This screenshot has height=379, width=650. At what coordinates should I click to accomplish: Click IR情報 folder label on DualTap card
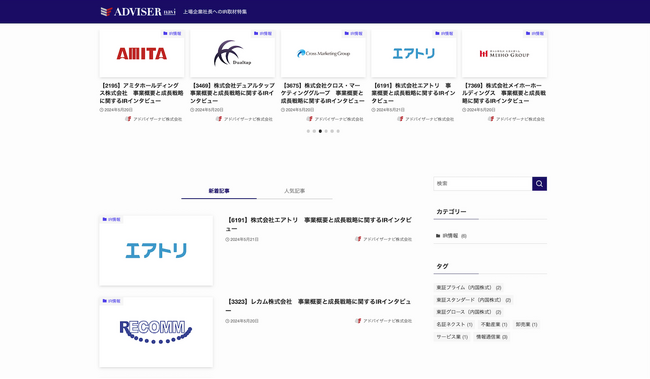click(263, 33)
